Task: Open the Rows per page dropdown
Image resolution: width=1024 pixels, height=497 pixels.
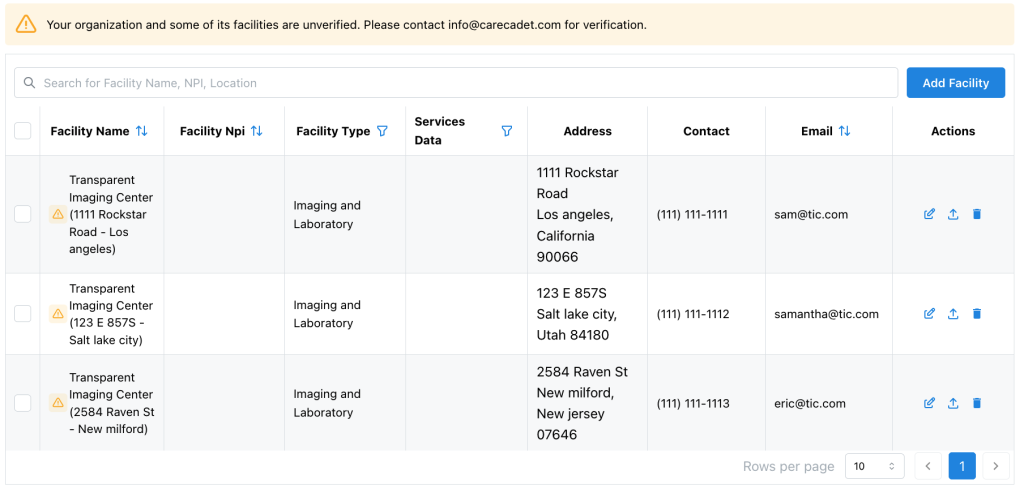Action: [x=874, y=466]
